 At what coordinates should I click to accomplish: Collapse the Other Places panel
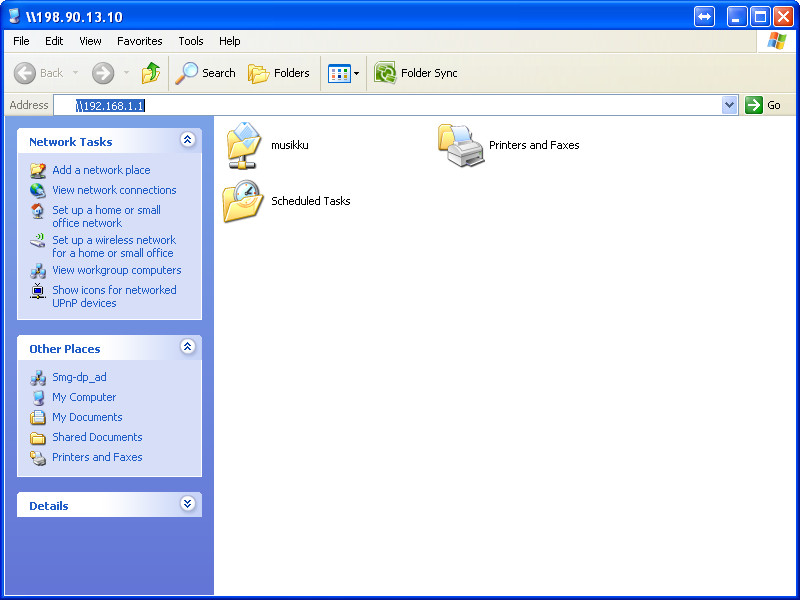point(187,347)
